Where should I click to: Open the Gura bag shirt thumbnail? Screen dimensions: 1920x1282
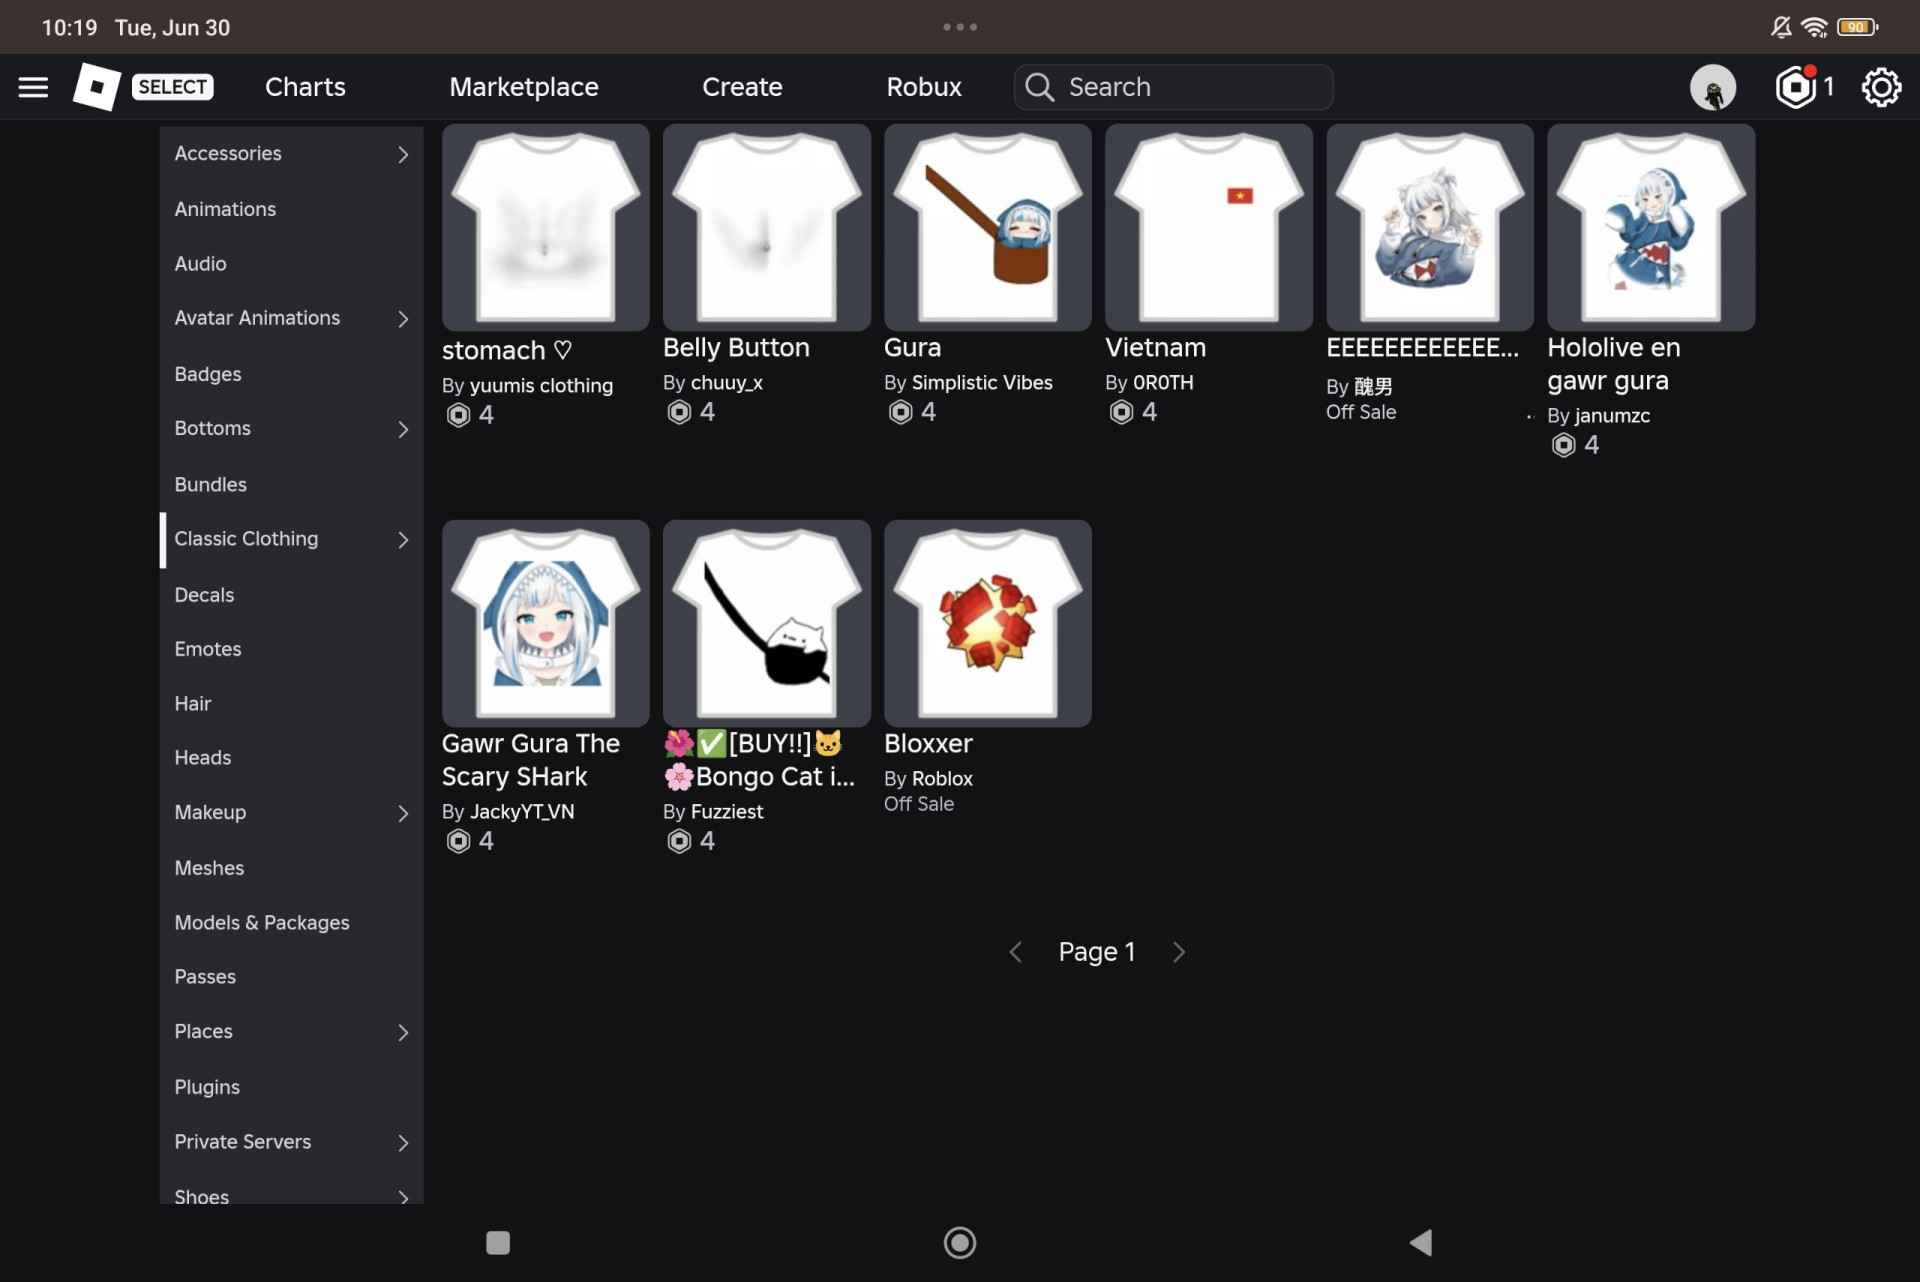[x=988, y=227]
